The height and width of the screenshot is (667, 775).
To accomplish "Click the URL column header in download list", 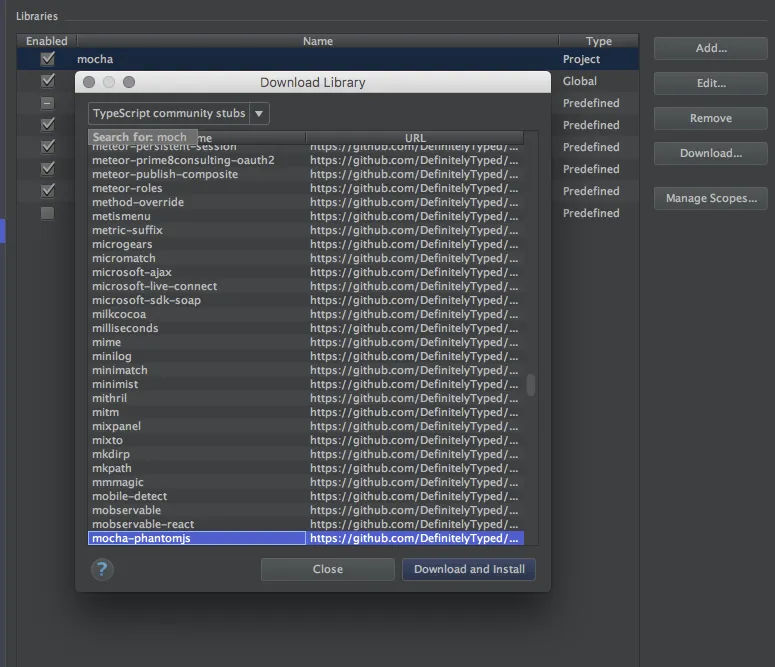I will [415, 138].
